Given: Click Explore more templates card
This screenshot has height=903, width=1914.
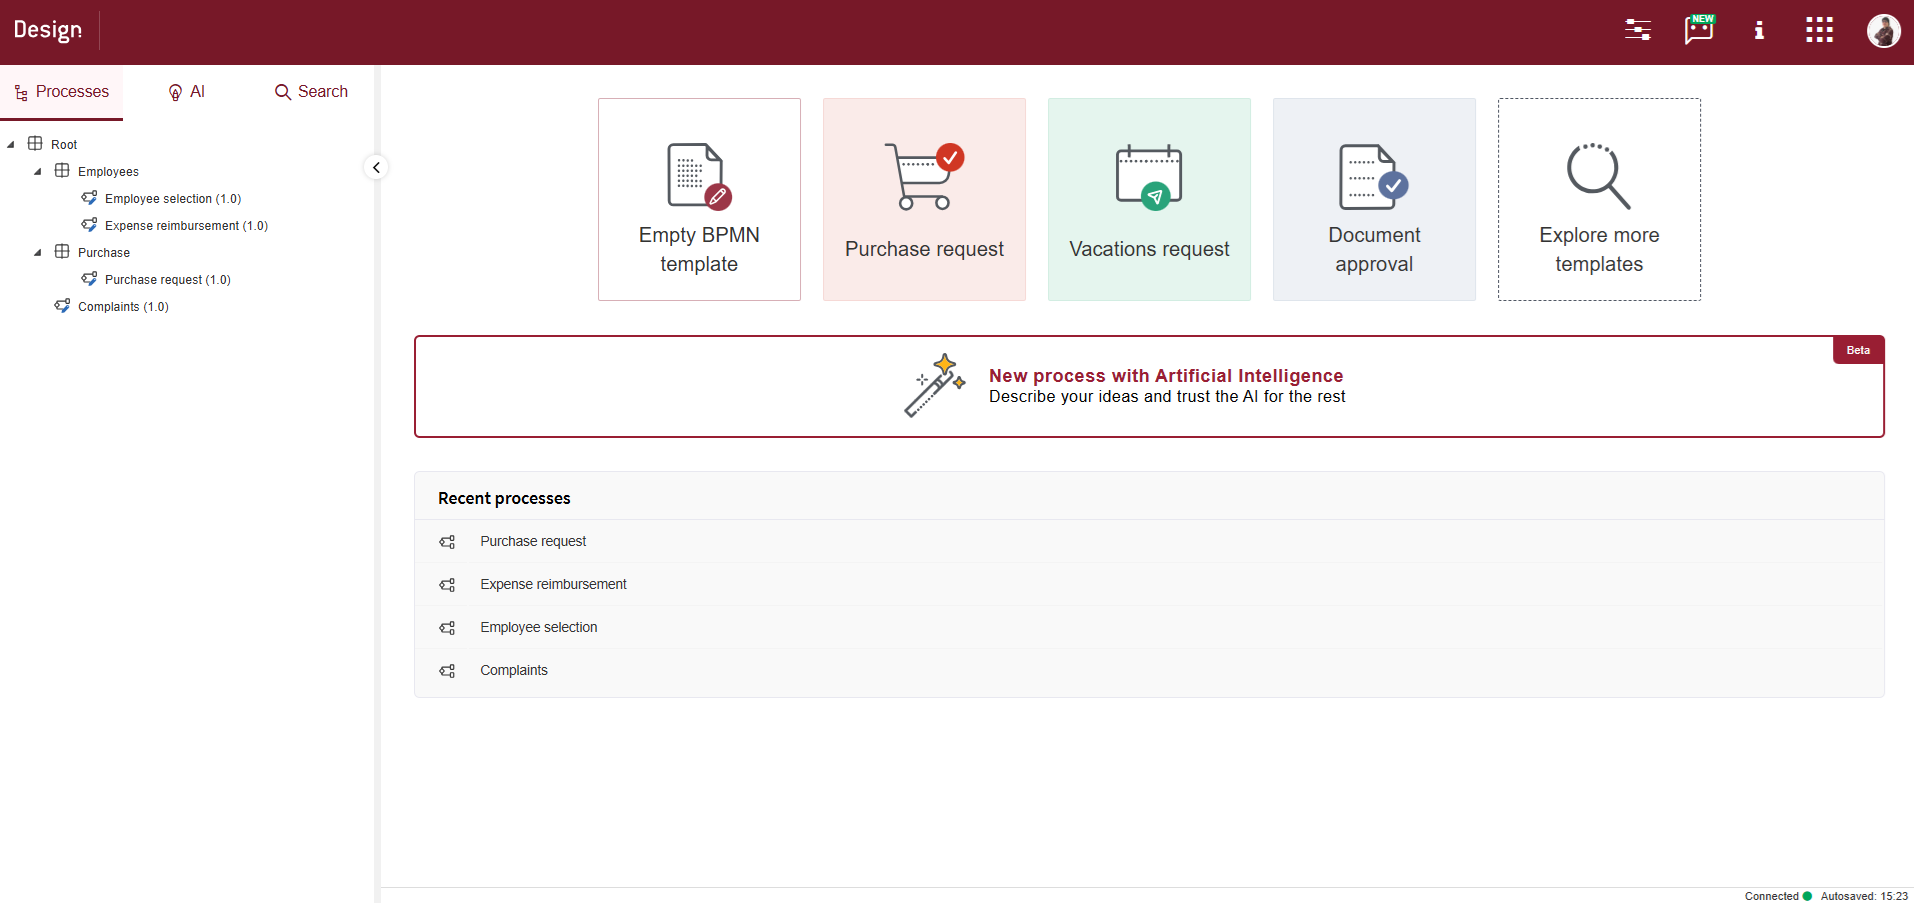Looking at the screenshot, I should [x=1599, y=199].
